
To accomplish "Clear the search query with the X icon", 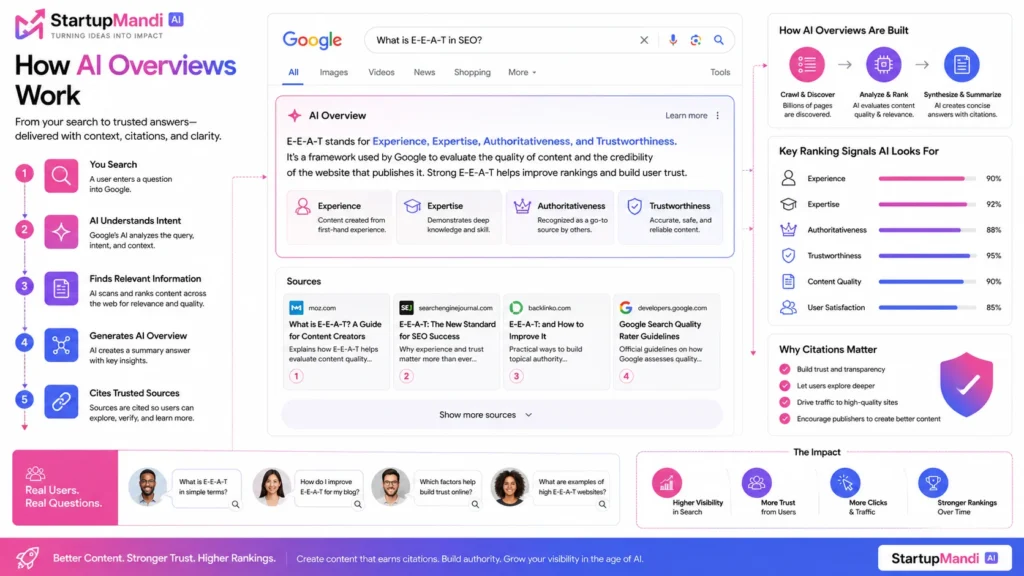I will tap(644, 40).
